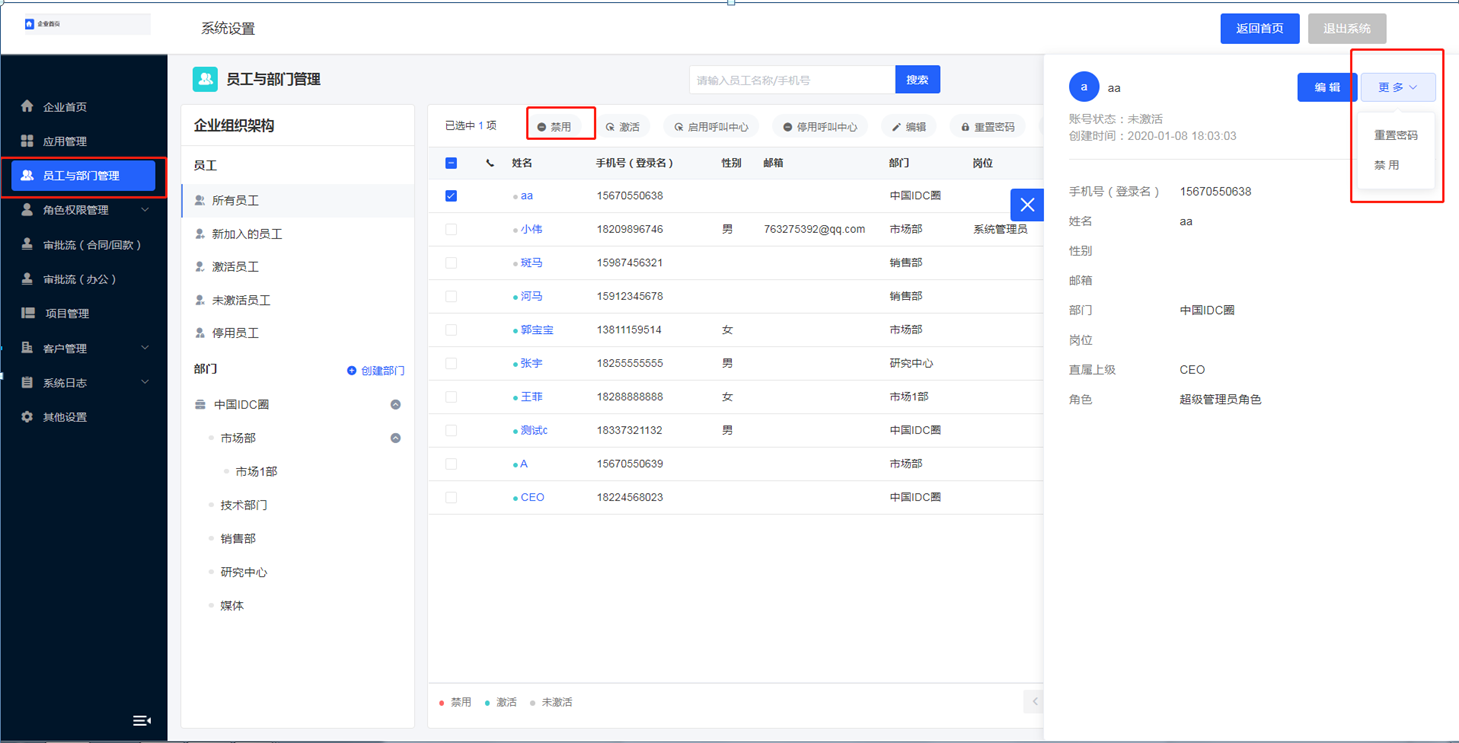The height and width of the screenshot is (743, 1459).
Task: Check the checkbox for 郭宝宝
Action: pos(451,330)
